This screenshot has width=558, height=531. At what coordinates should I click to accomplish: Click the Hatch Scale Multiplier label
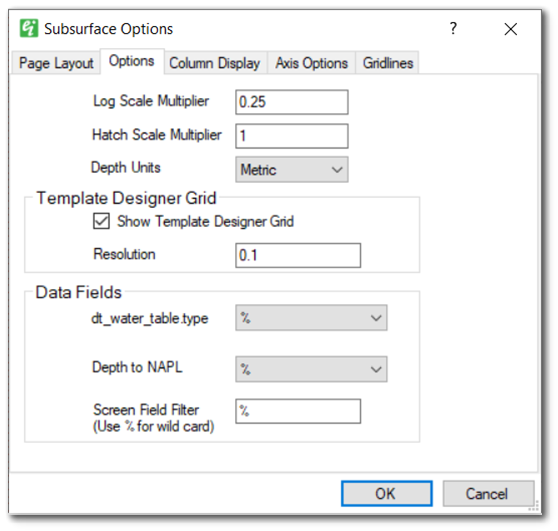click(157, 135)
